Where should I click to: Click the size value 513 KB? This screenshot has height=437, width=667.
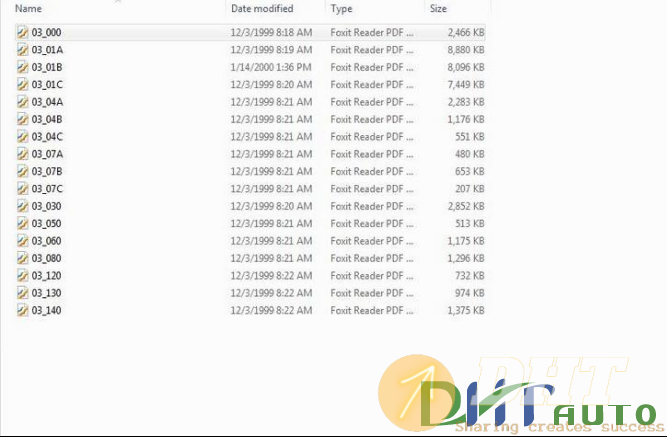tap(470, 223)
